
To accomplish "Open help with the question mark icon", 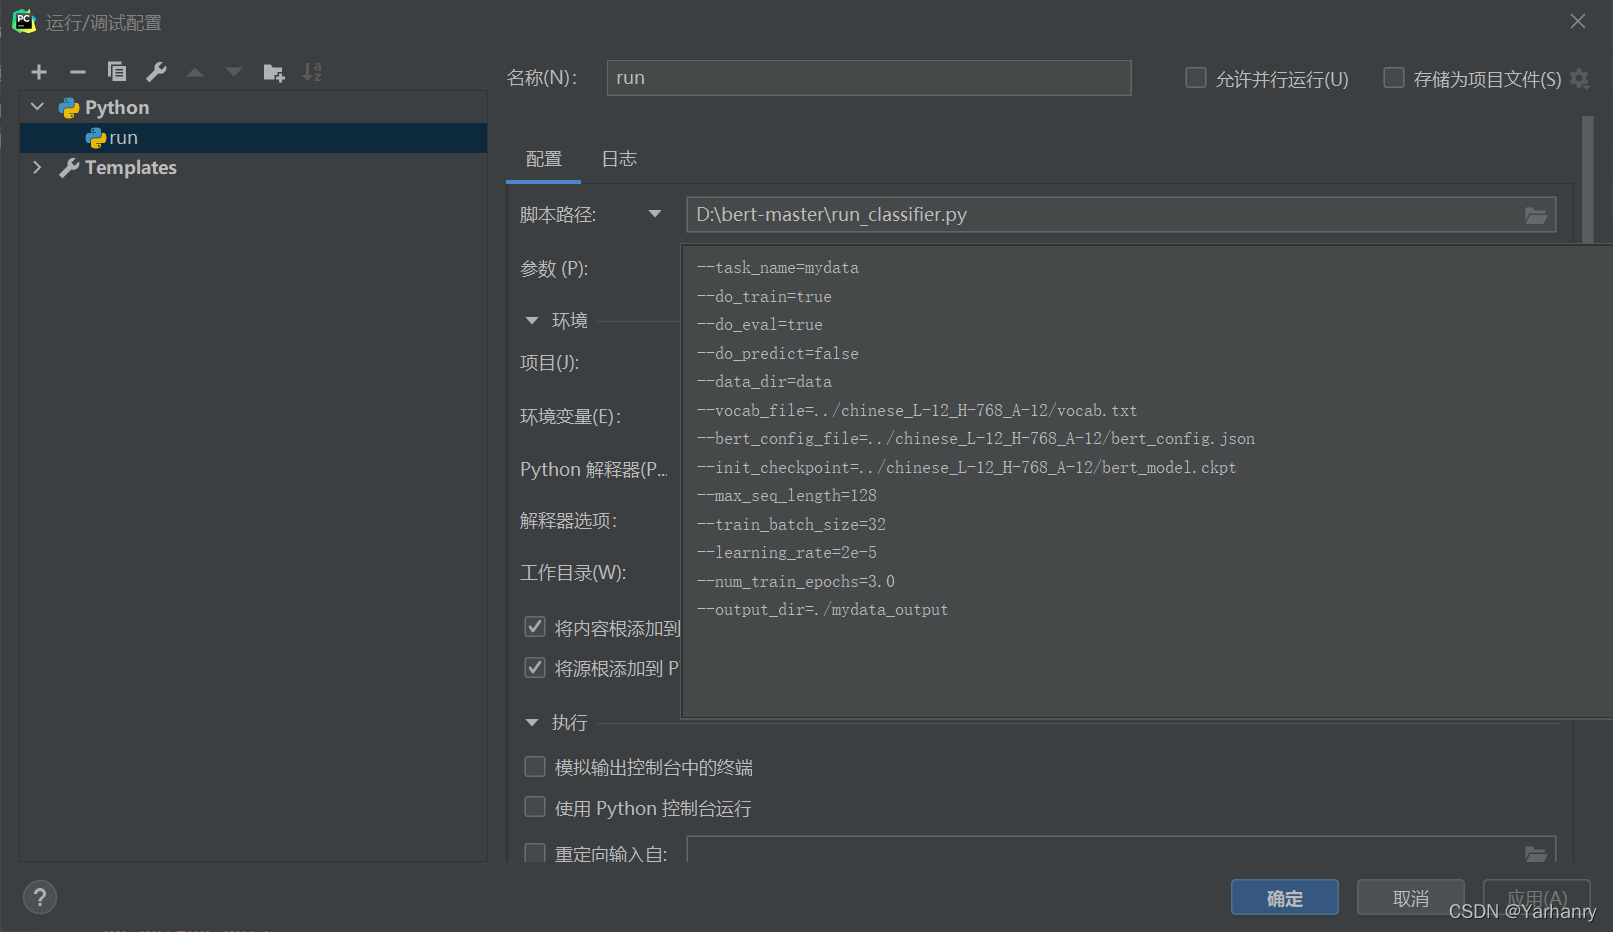I will tap(40, 897).
